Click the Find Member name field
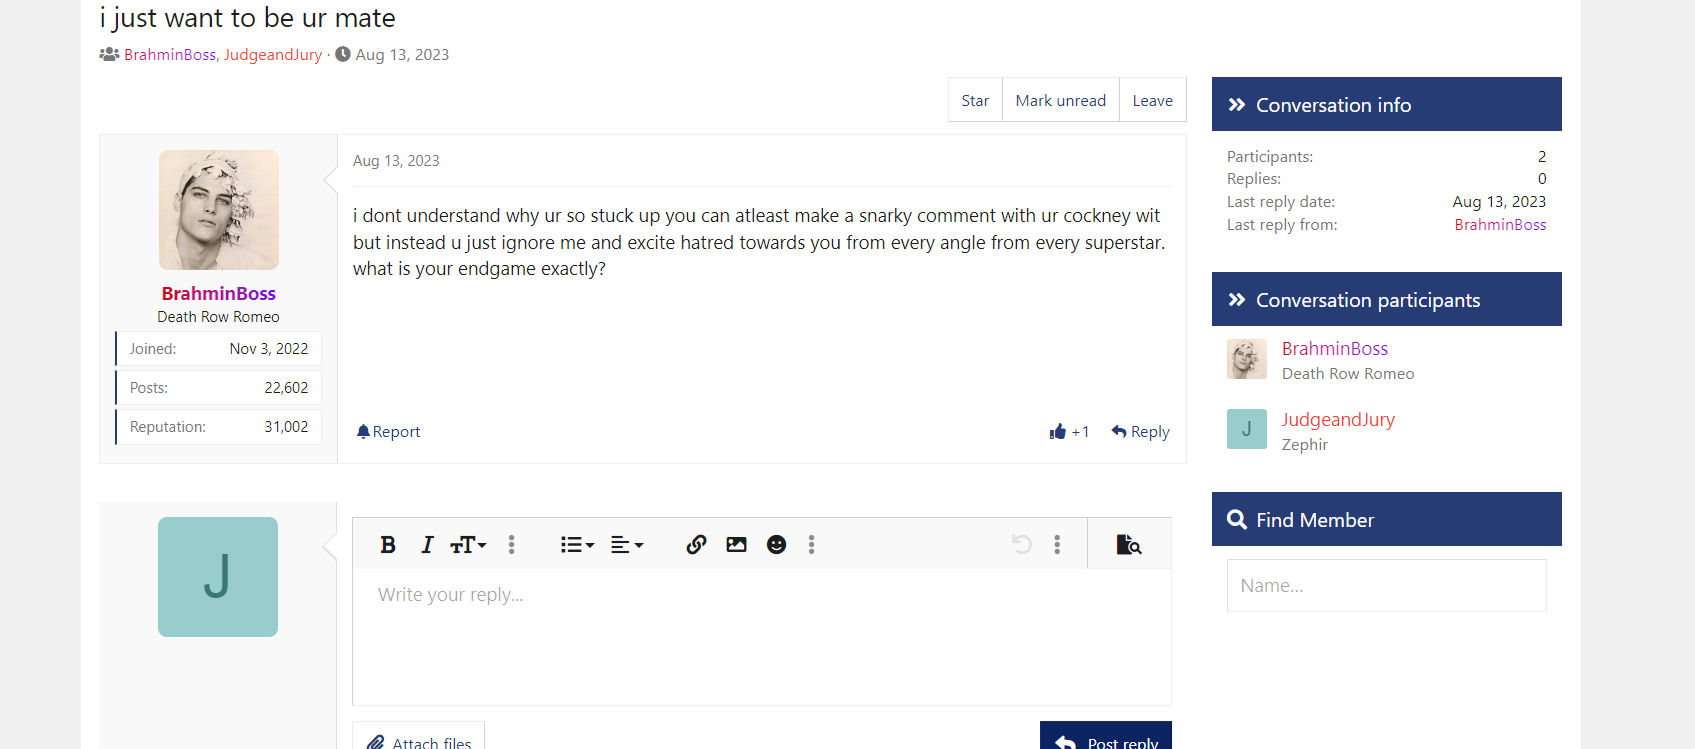The image size is (1695, 749). (1386, 585)
